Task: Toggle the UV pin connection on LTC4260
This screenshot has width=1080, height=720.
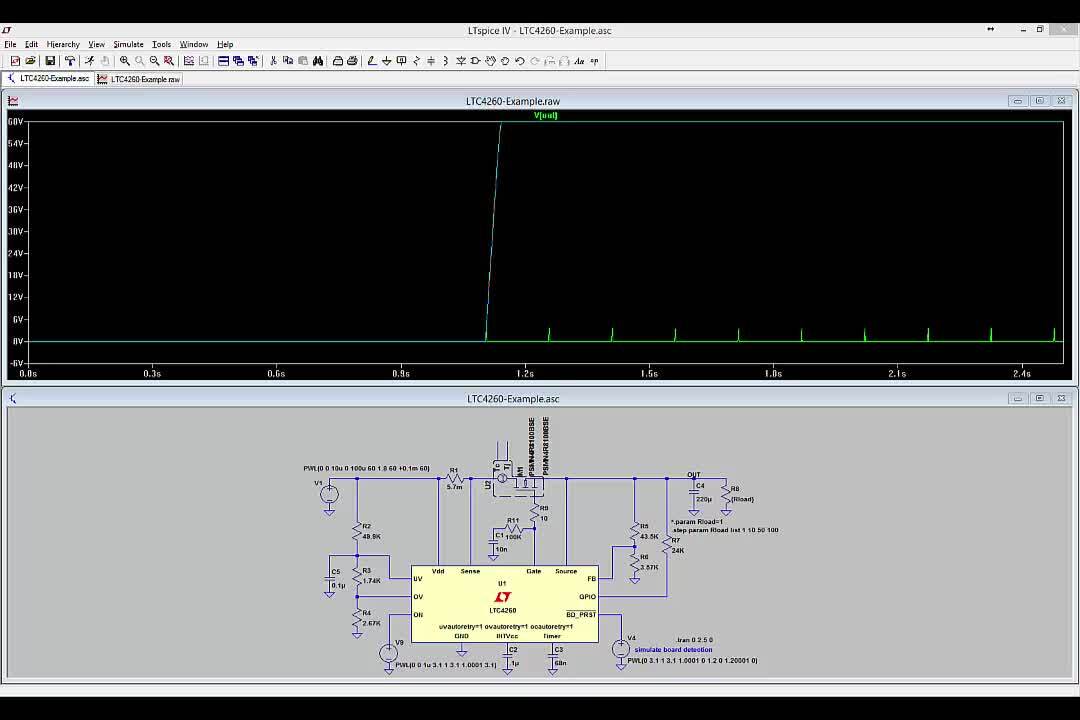Action: point(417,579)
